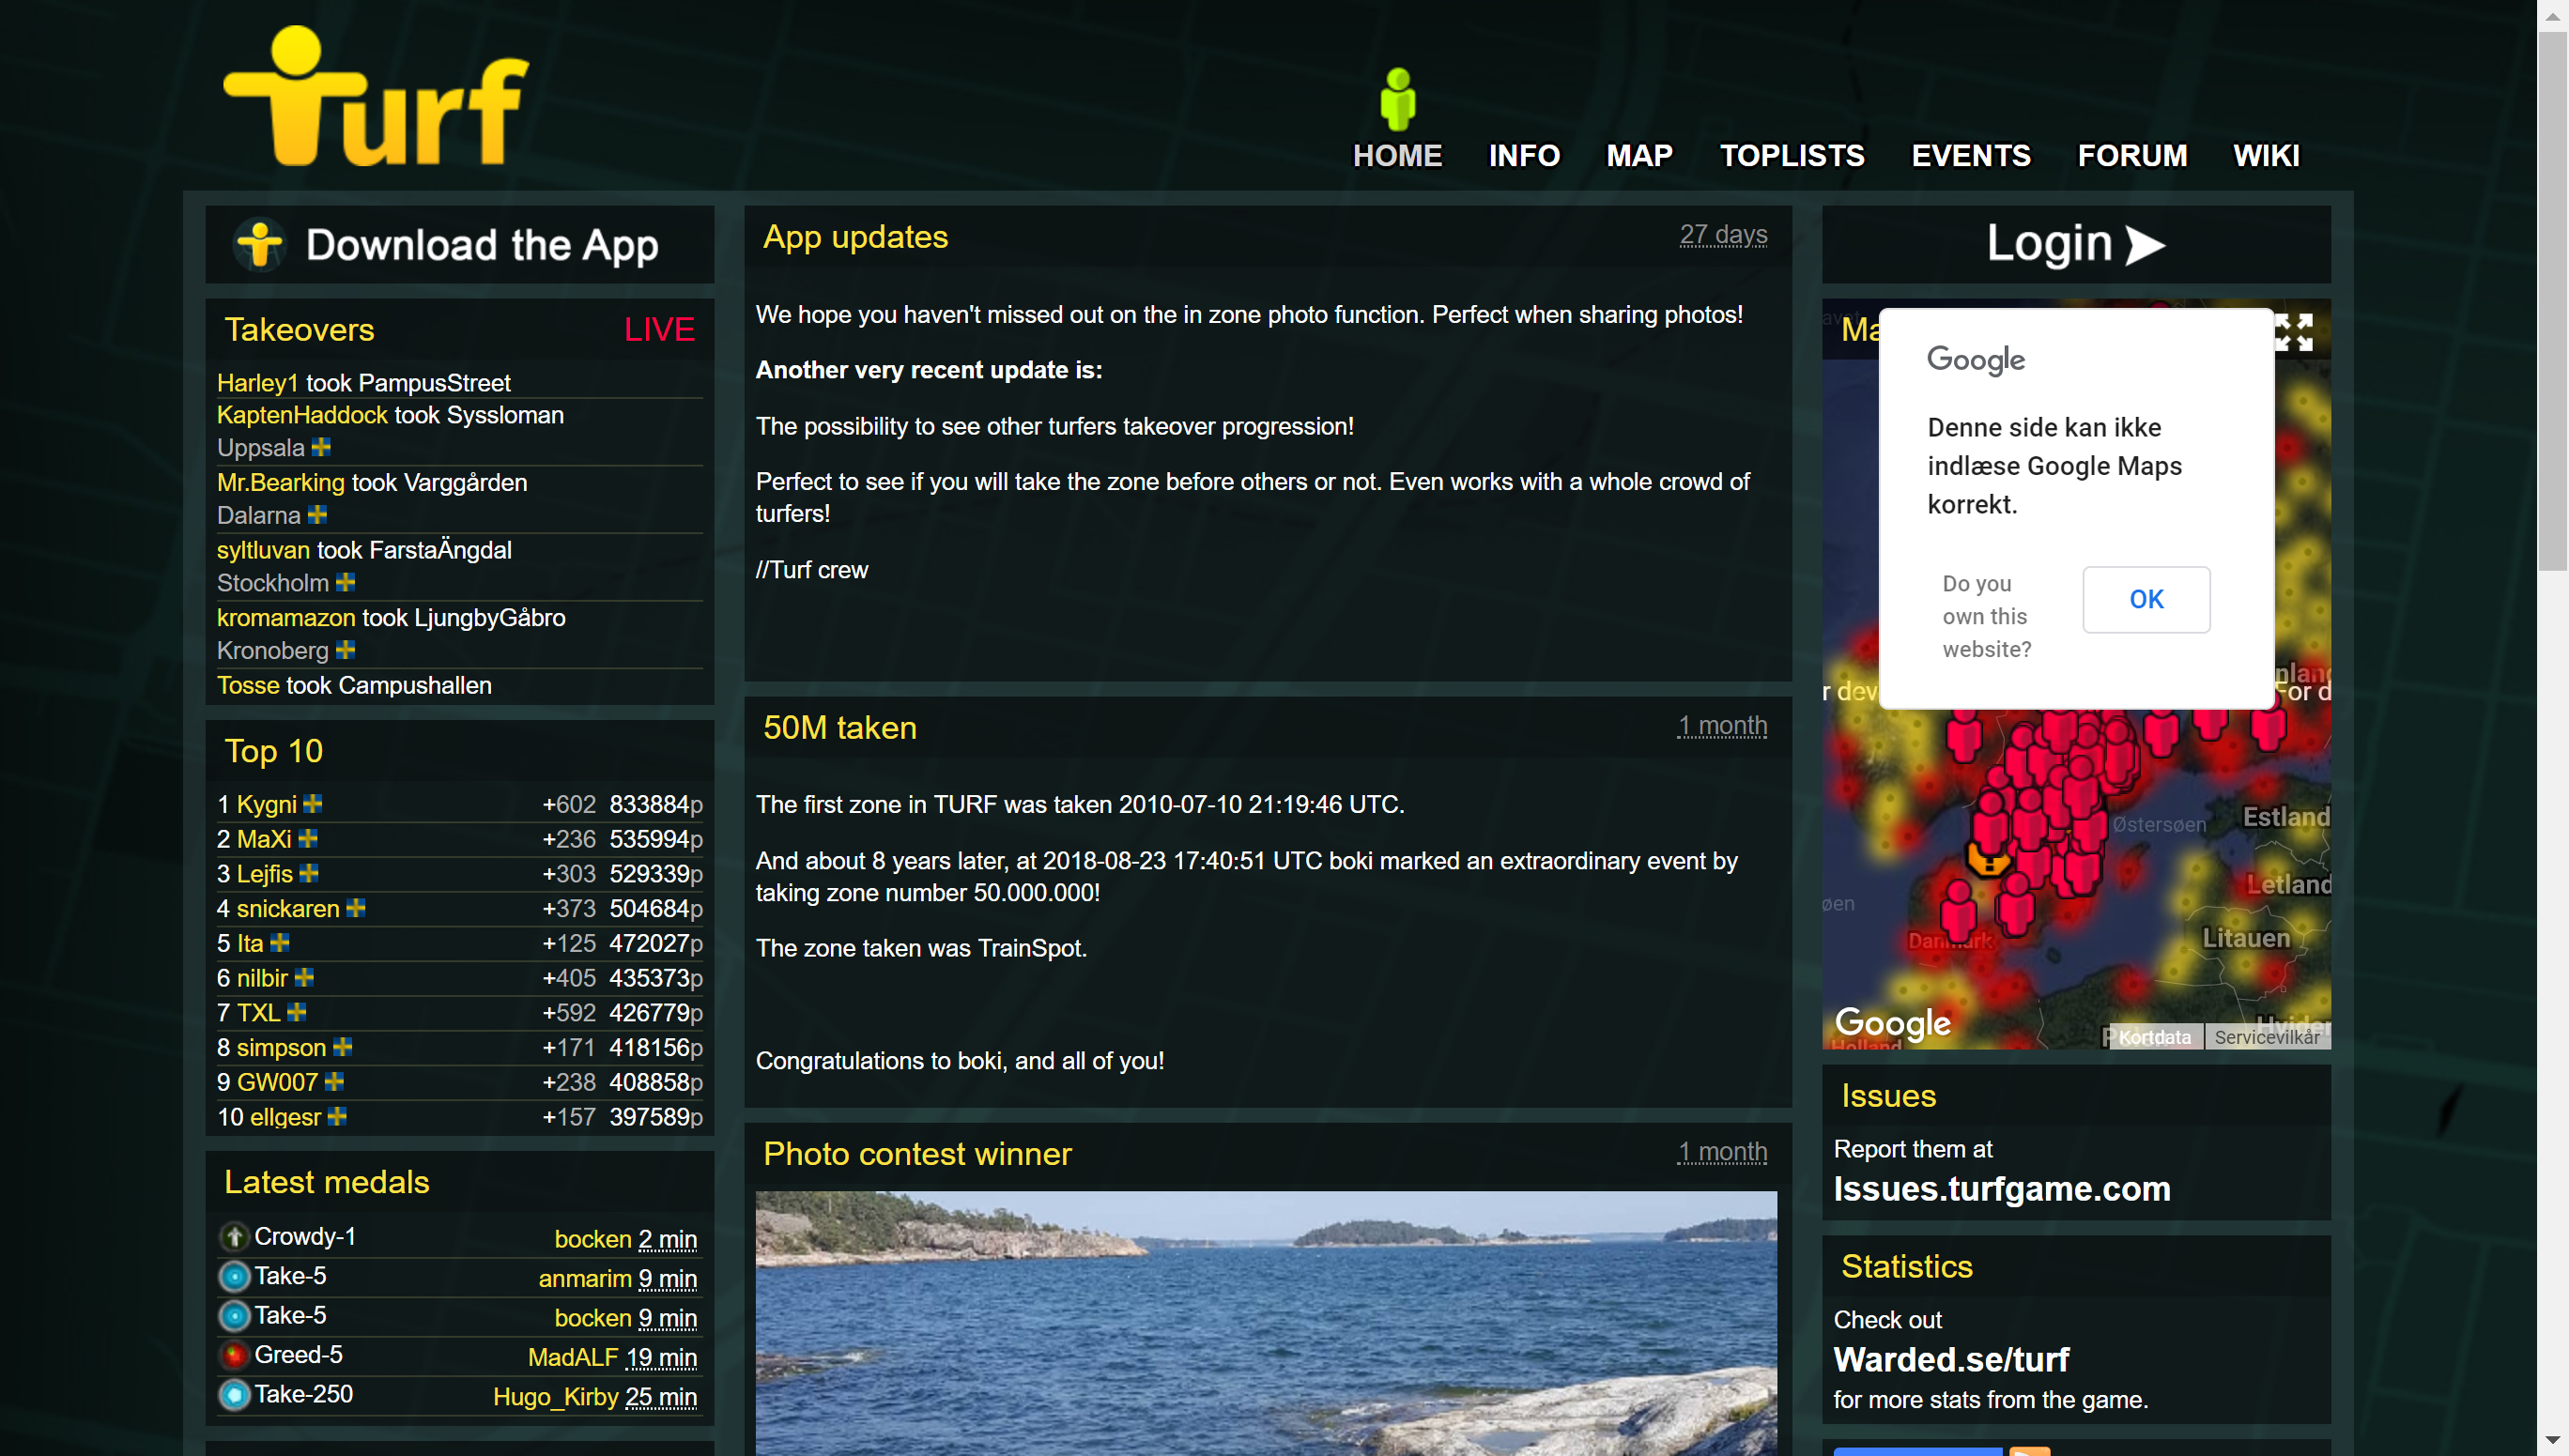This screenshot has width=2569, height=1456.
Task: Click the '27 days' timestamp on App updates
Action: coord(1722,235)
